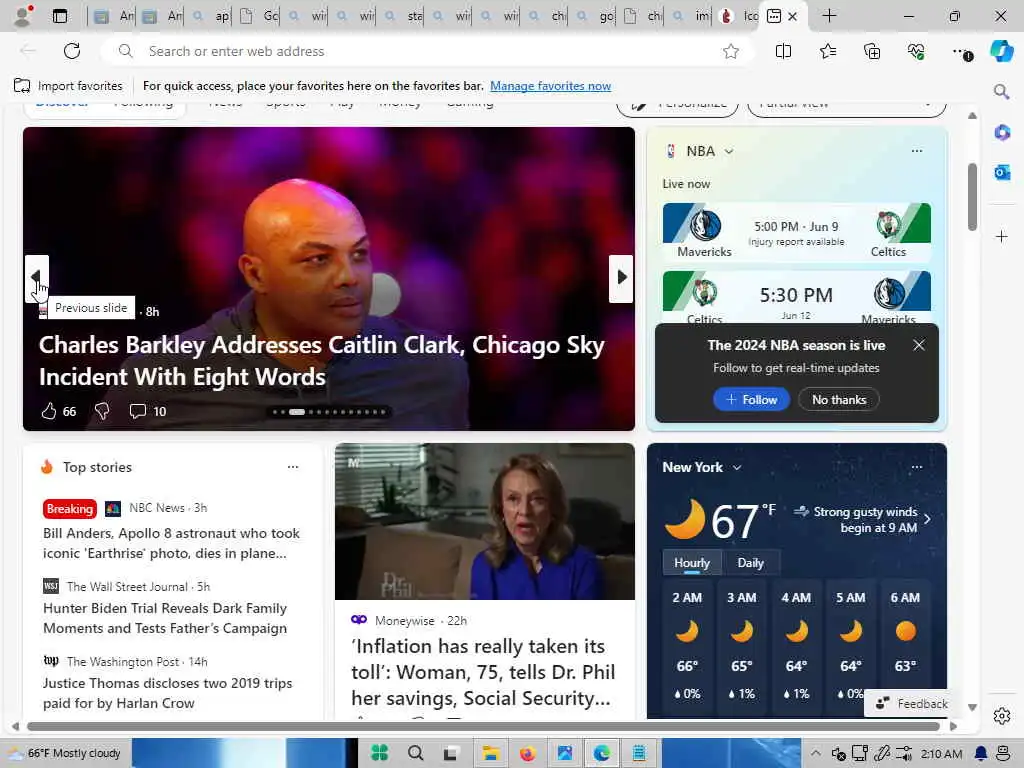Decline with No thanks button
The image size is (1024, 768).
(x=839, y=400)
